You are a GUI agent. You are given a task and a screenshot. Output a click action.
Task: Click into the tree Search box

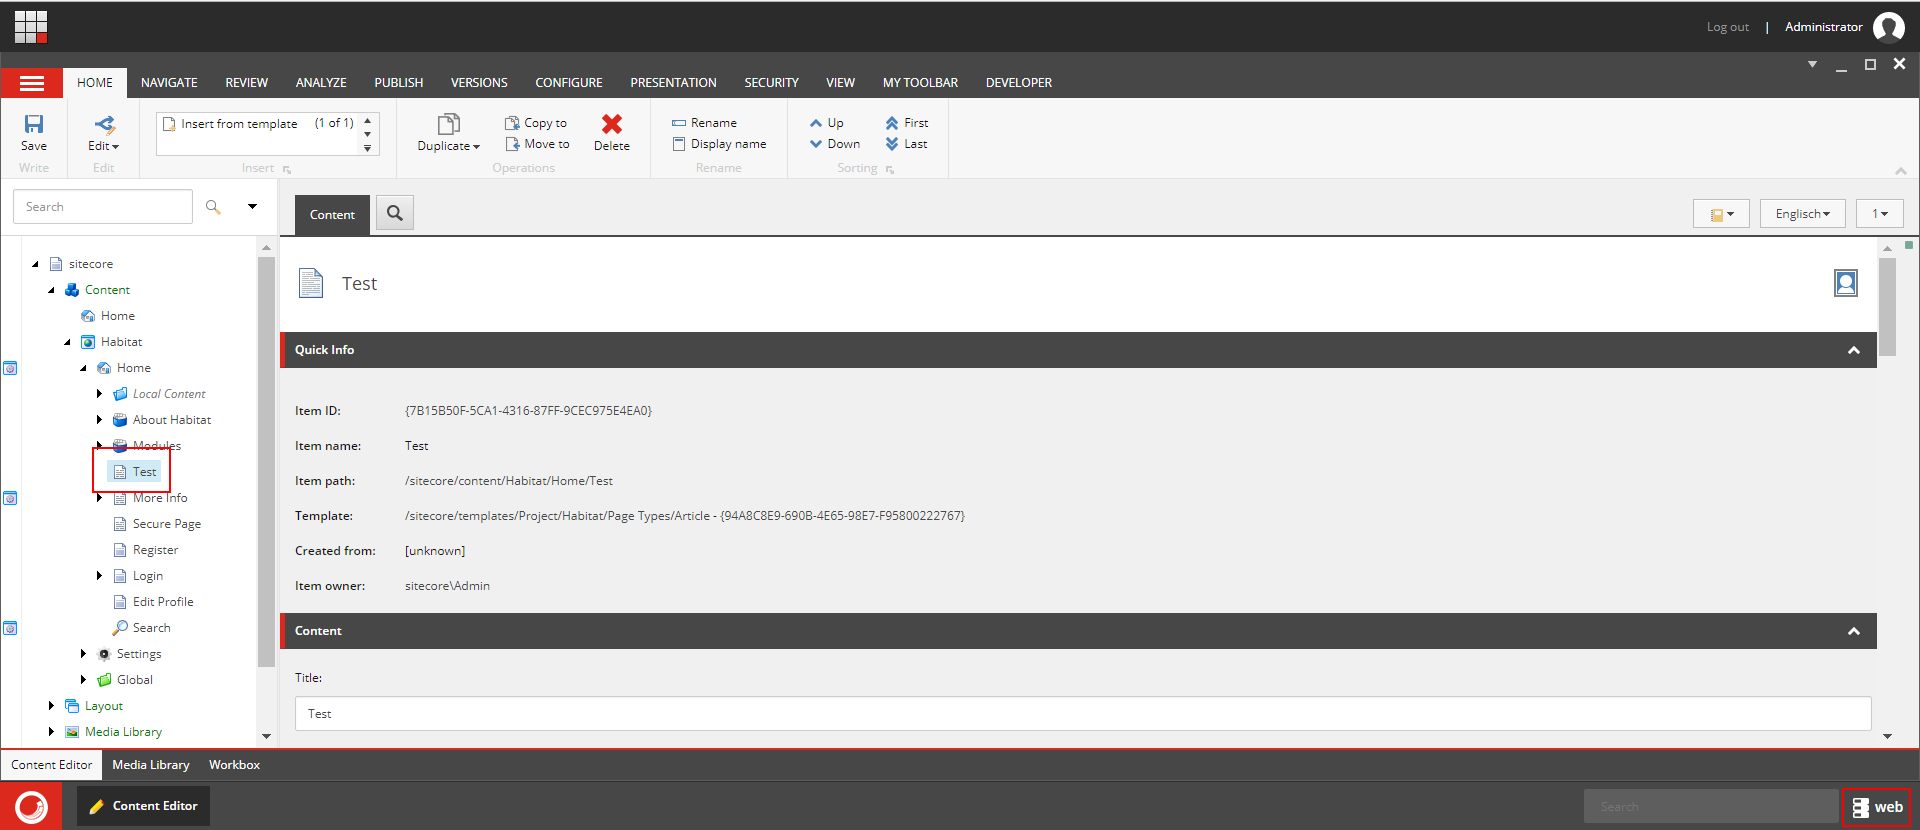click(x=103, y=207)
